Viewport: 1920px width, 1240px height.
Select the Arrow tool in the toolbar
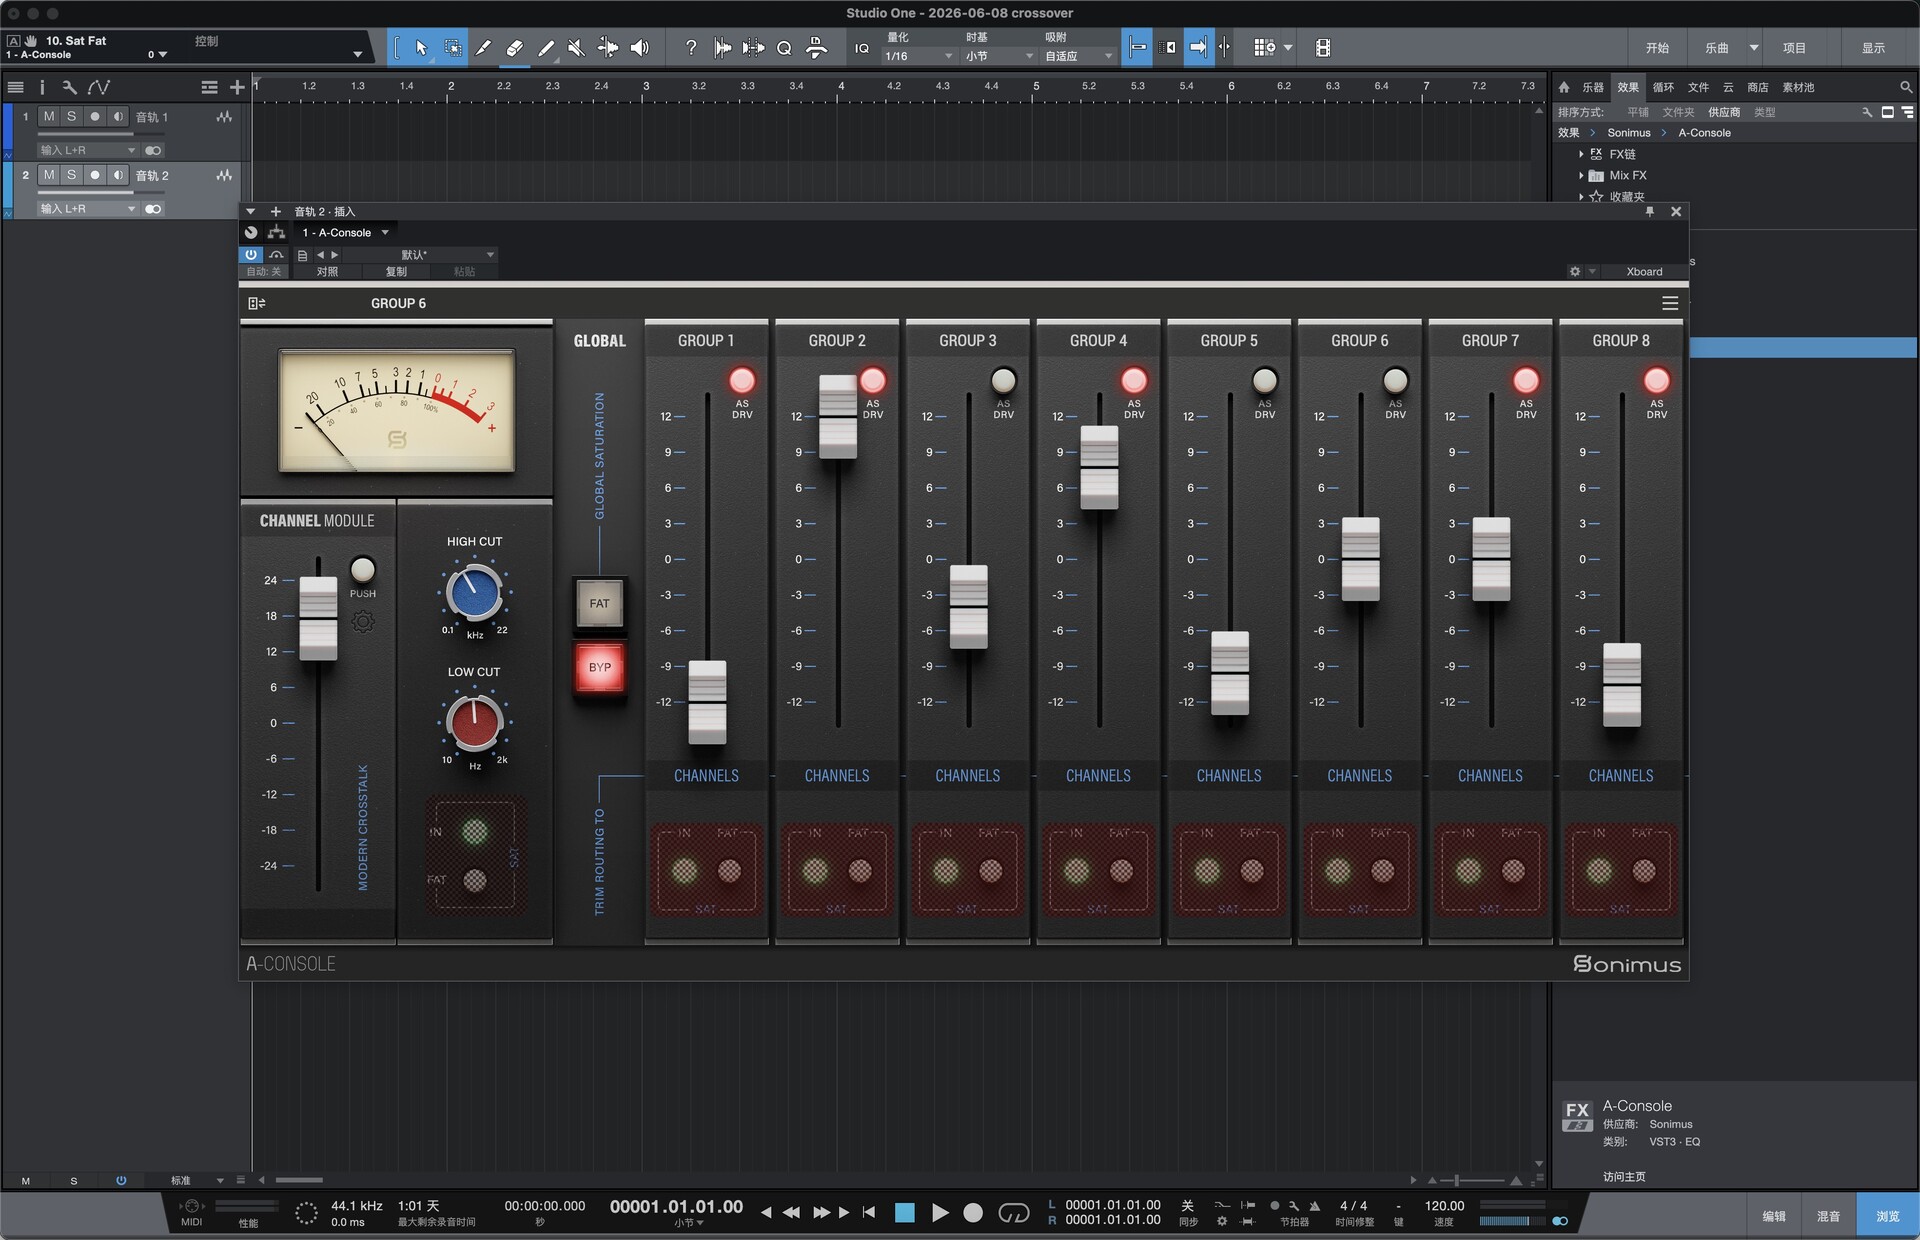pyautogui.click(x=421, y=48)
